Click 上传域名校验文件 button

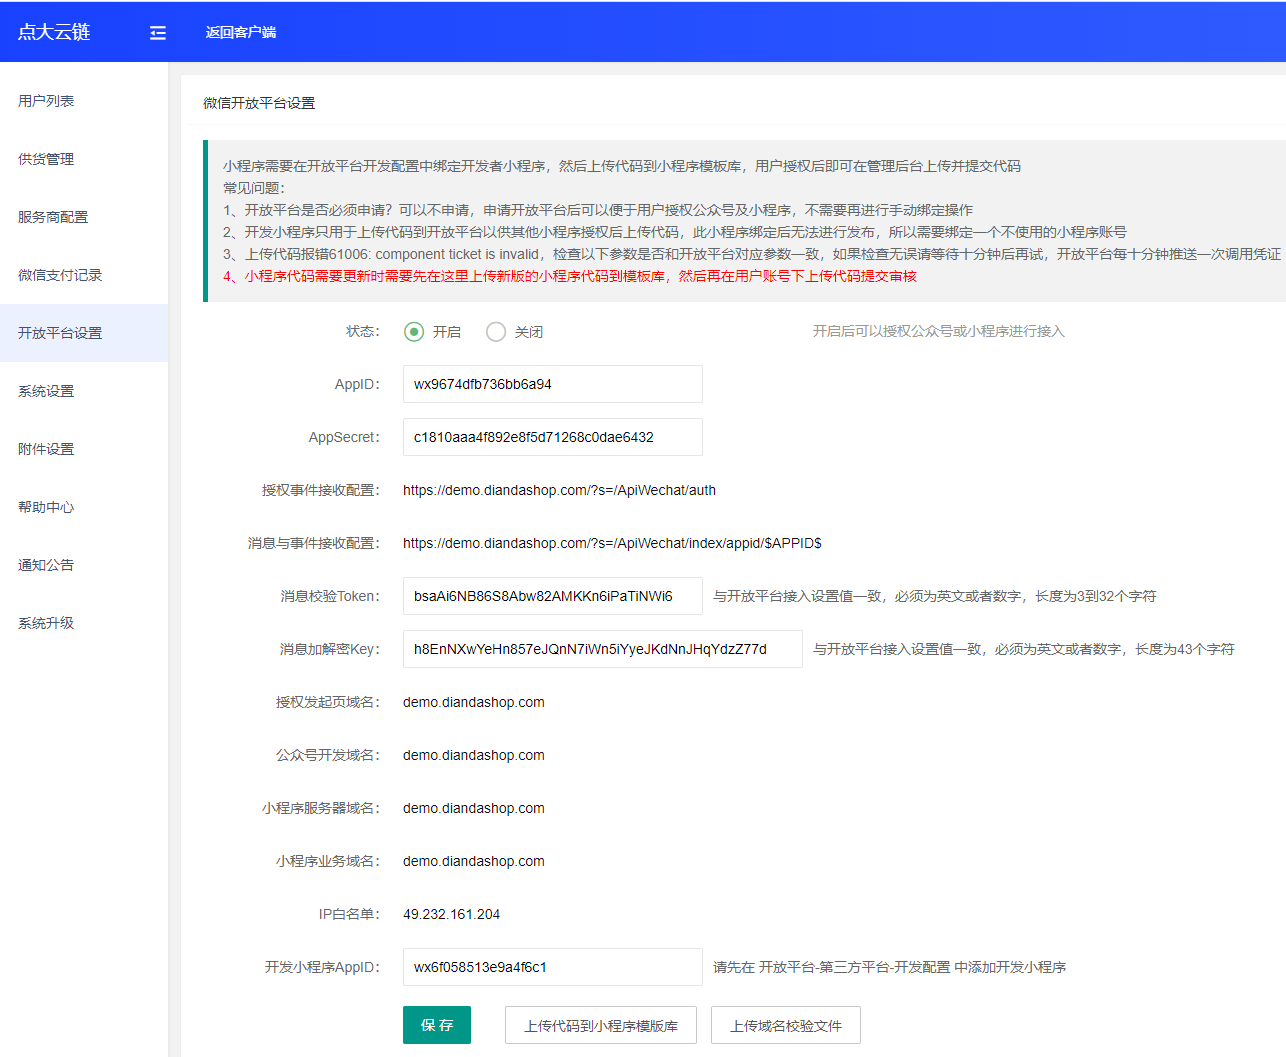coord(786,1025)
